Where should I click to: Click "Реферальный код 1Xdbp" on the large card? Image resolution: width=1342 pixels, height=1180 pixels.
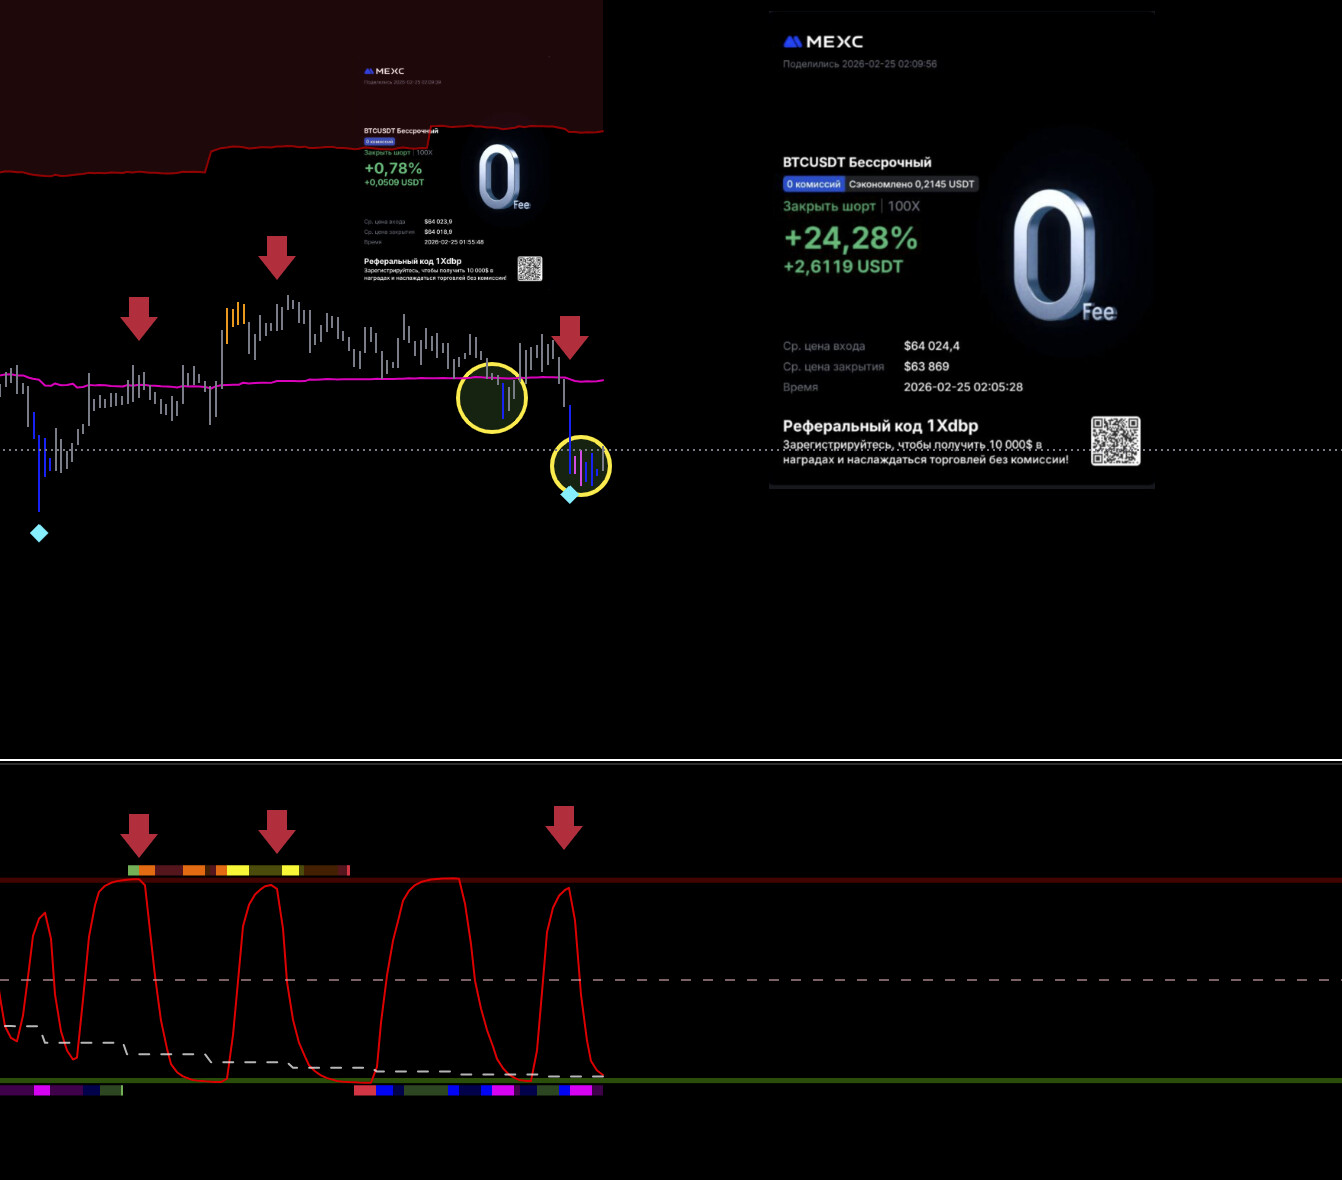[880, 426]
